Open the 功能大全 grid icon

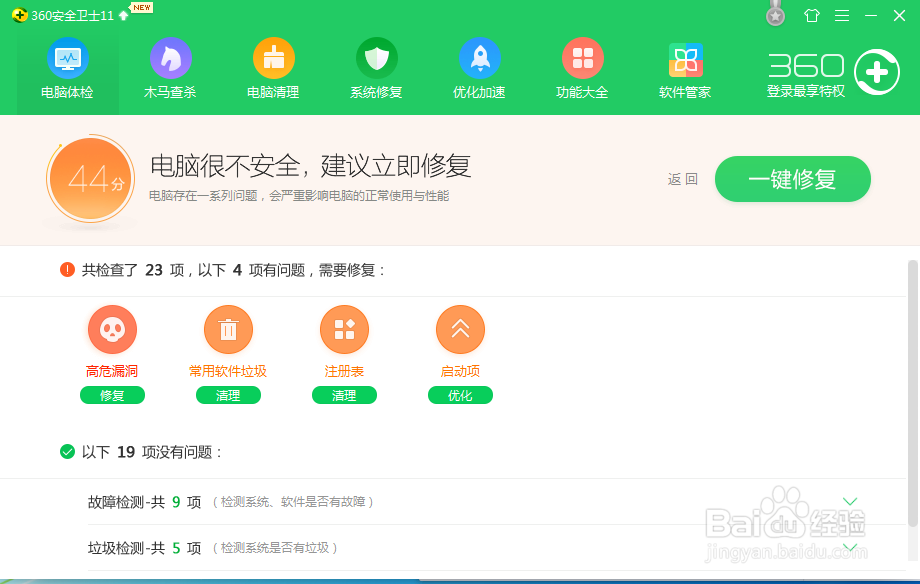coord(583,58)
